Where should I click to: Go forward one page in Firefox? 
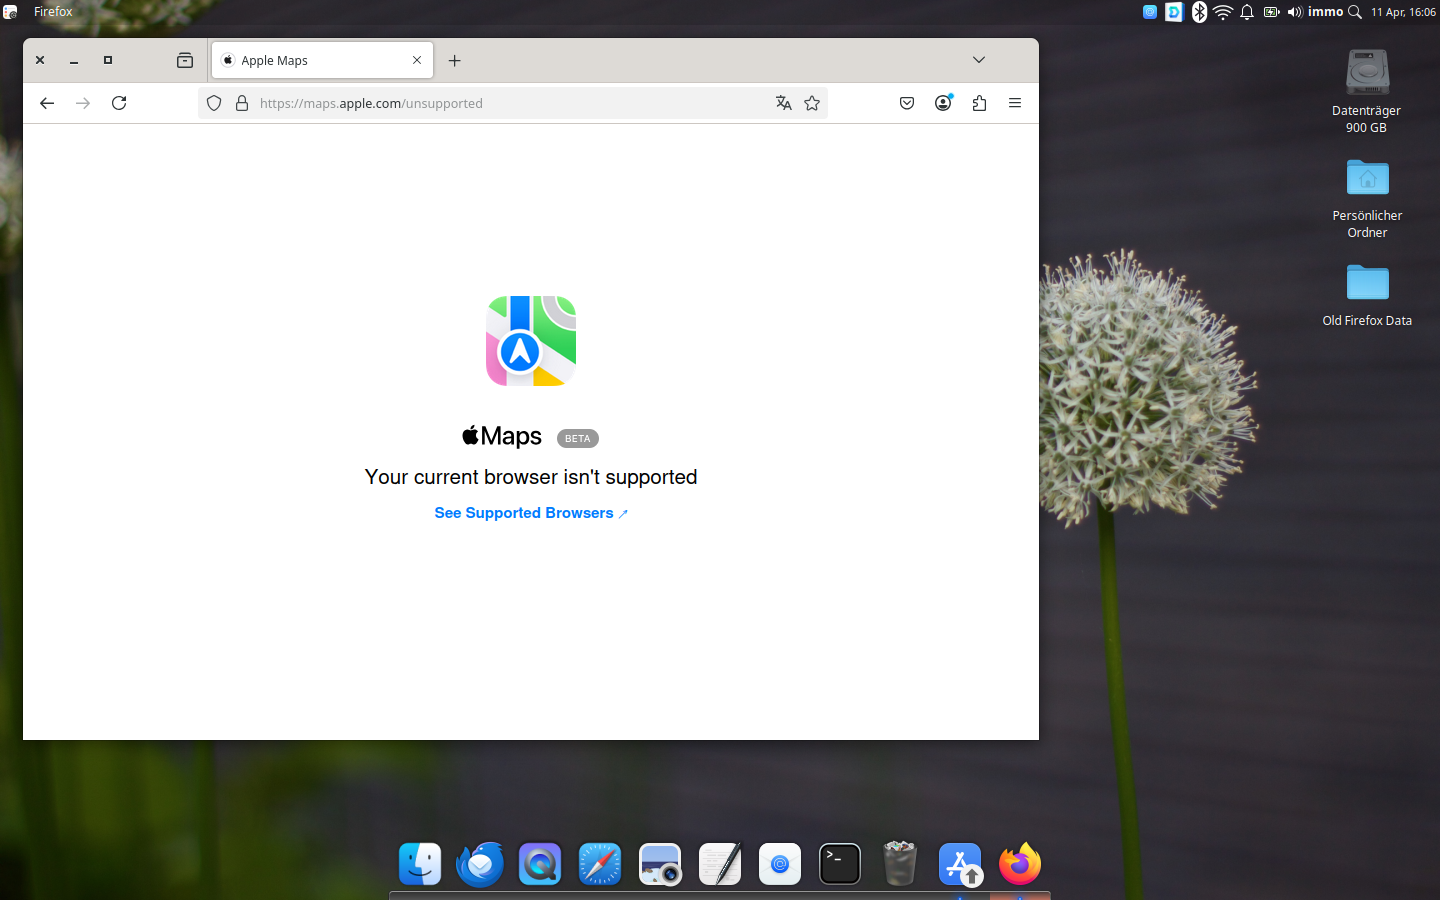[x=83, y=103]
